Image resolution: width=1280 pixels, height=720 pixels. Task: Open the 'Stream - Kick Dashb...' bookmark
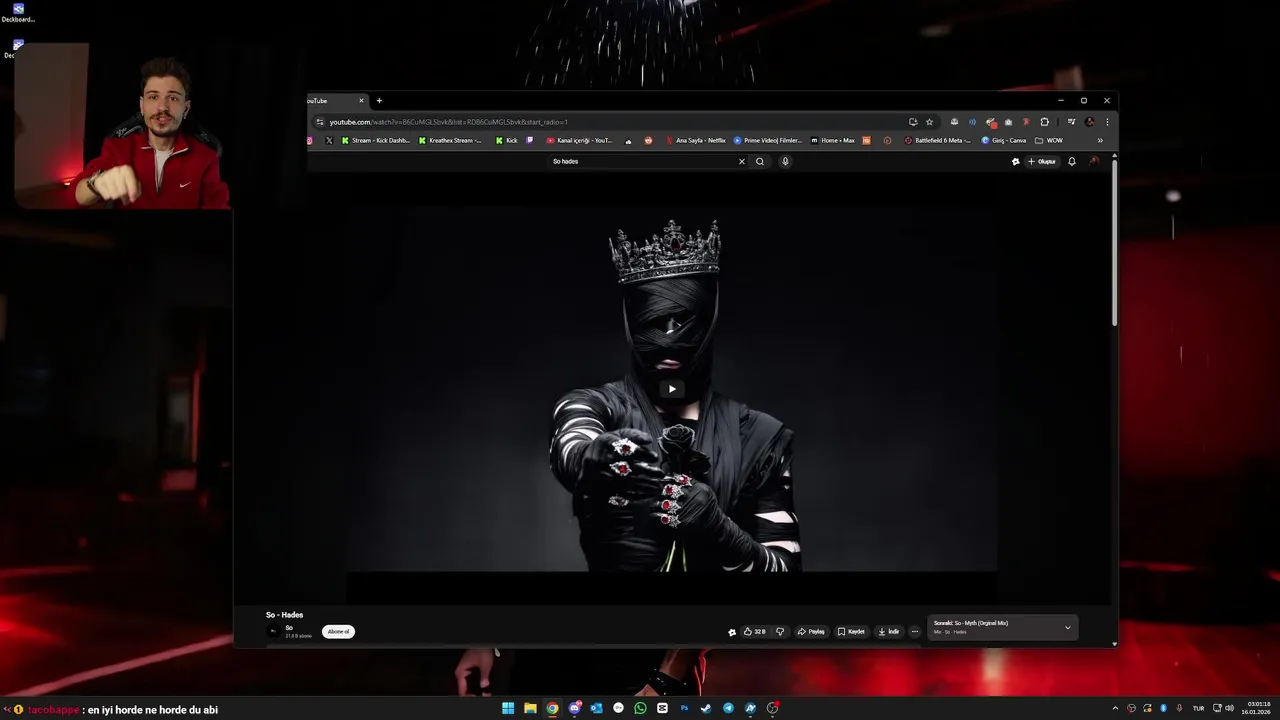tap(375, 141)
